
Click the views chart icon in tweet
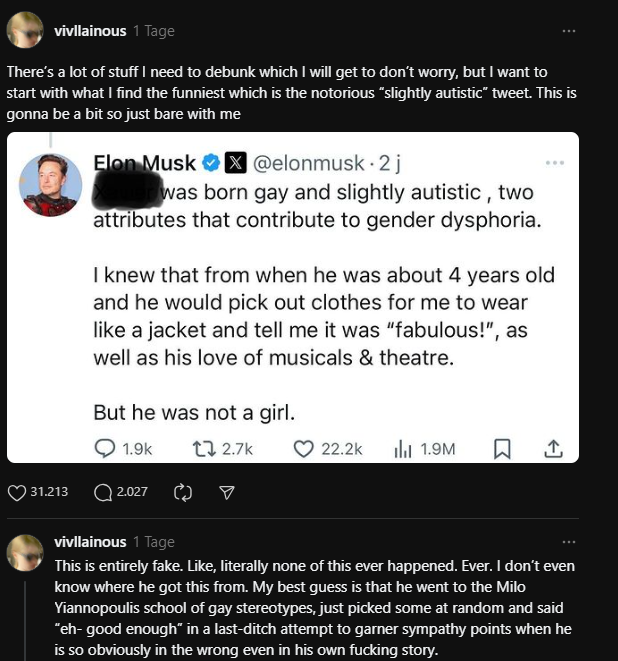tap(403, 449)
